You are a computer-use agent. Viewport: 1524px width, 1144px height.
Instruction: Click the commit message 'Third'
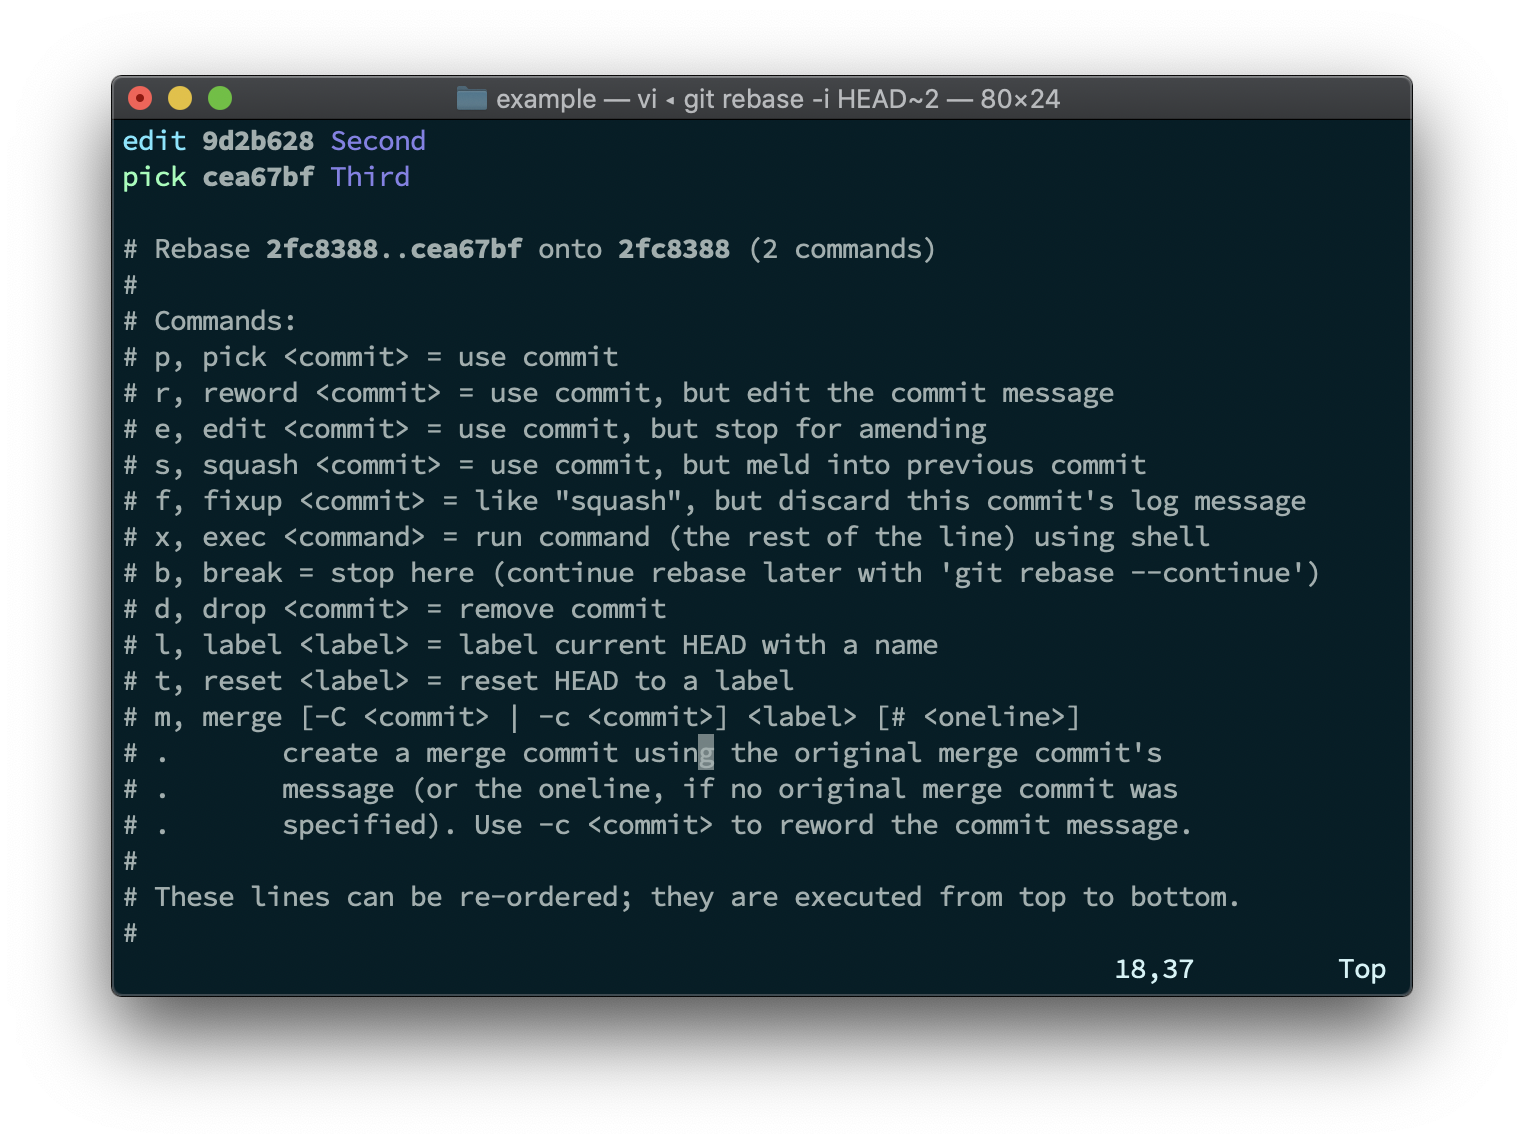coord(369,177)
